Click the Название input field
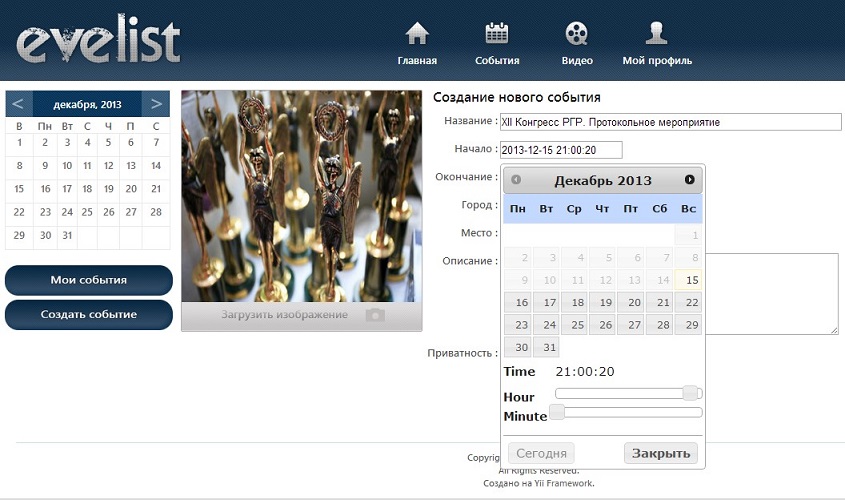Viewport: 845px width, 500px height. [x=670, y=122]
